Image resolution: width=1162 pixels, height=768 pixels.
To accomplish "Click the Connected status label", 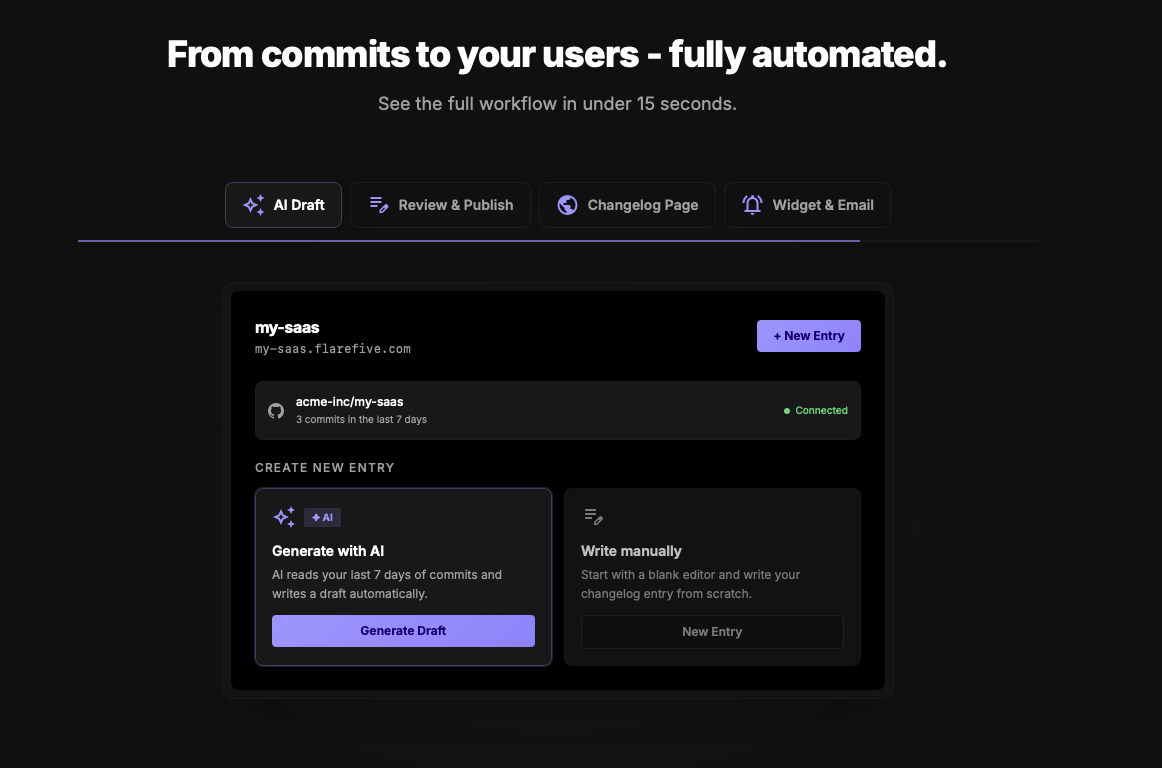I will pyautogui.click(x=821, y=411).
